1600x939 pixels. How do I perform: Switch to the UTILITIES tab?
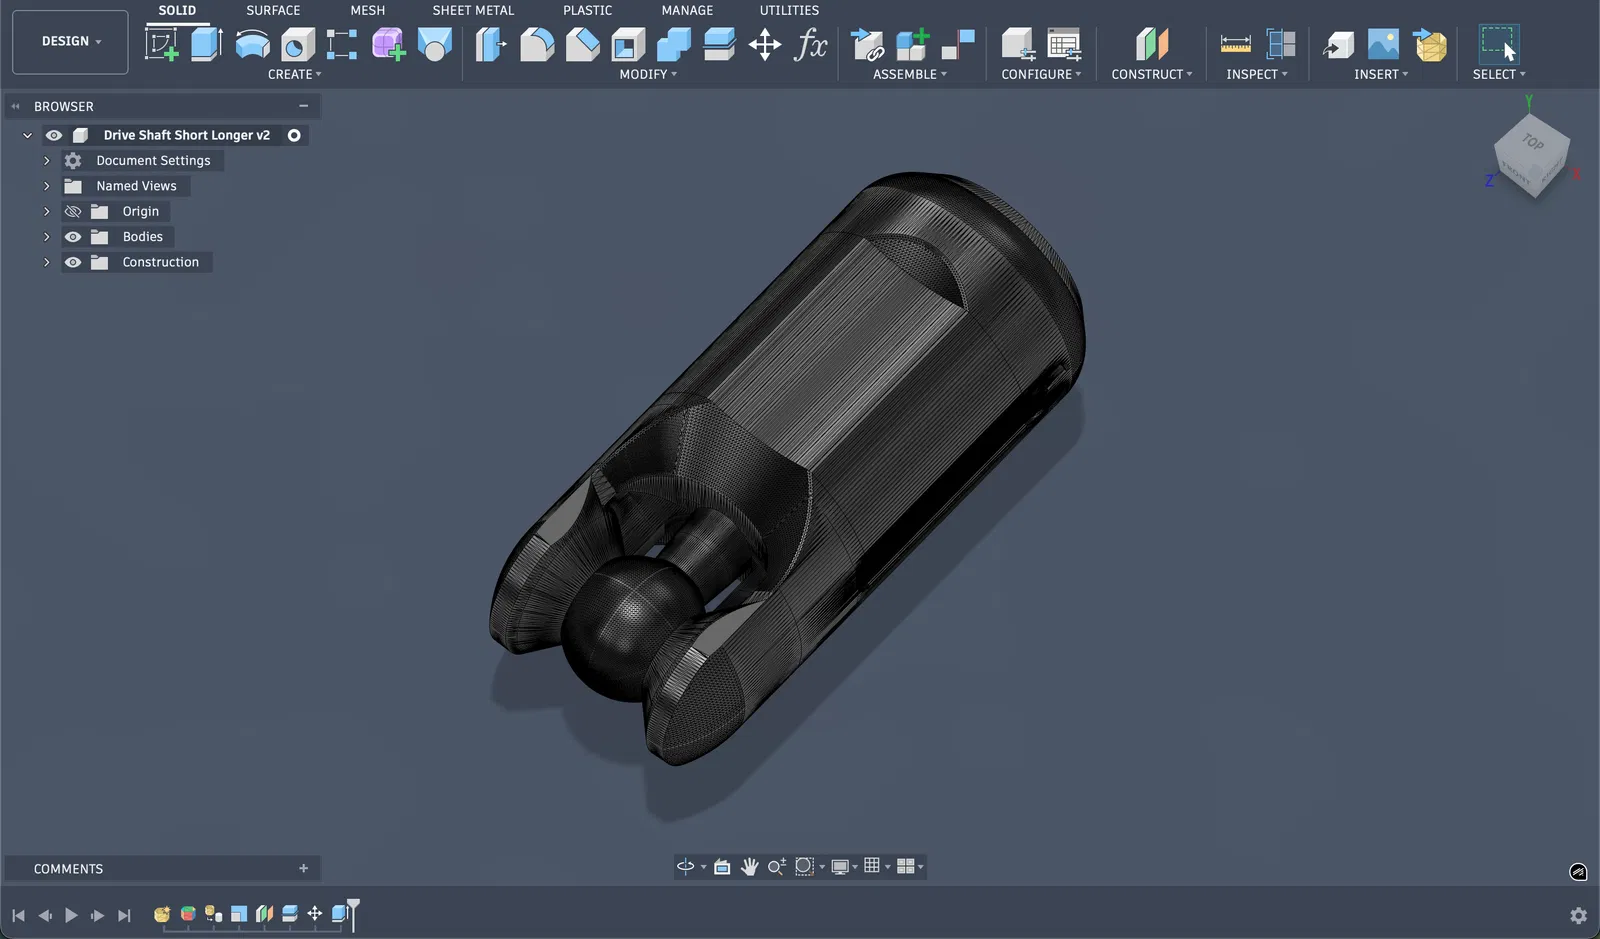(x=789, y=10)
